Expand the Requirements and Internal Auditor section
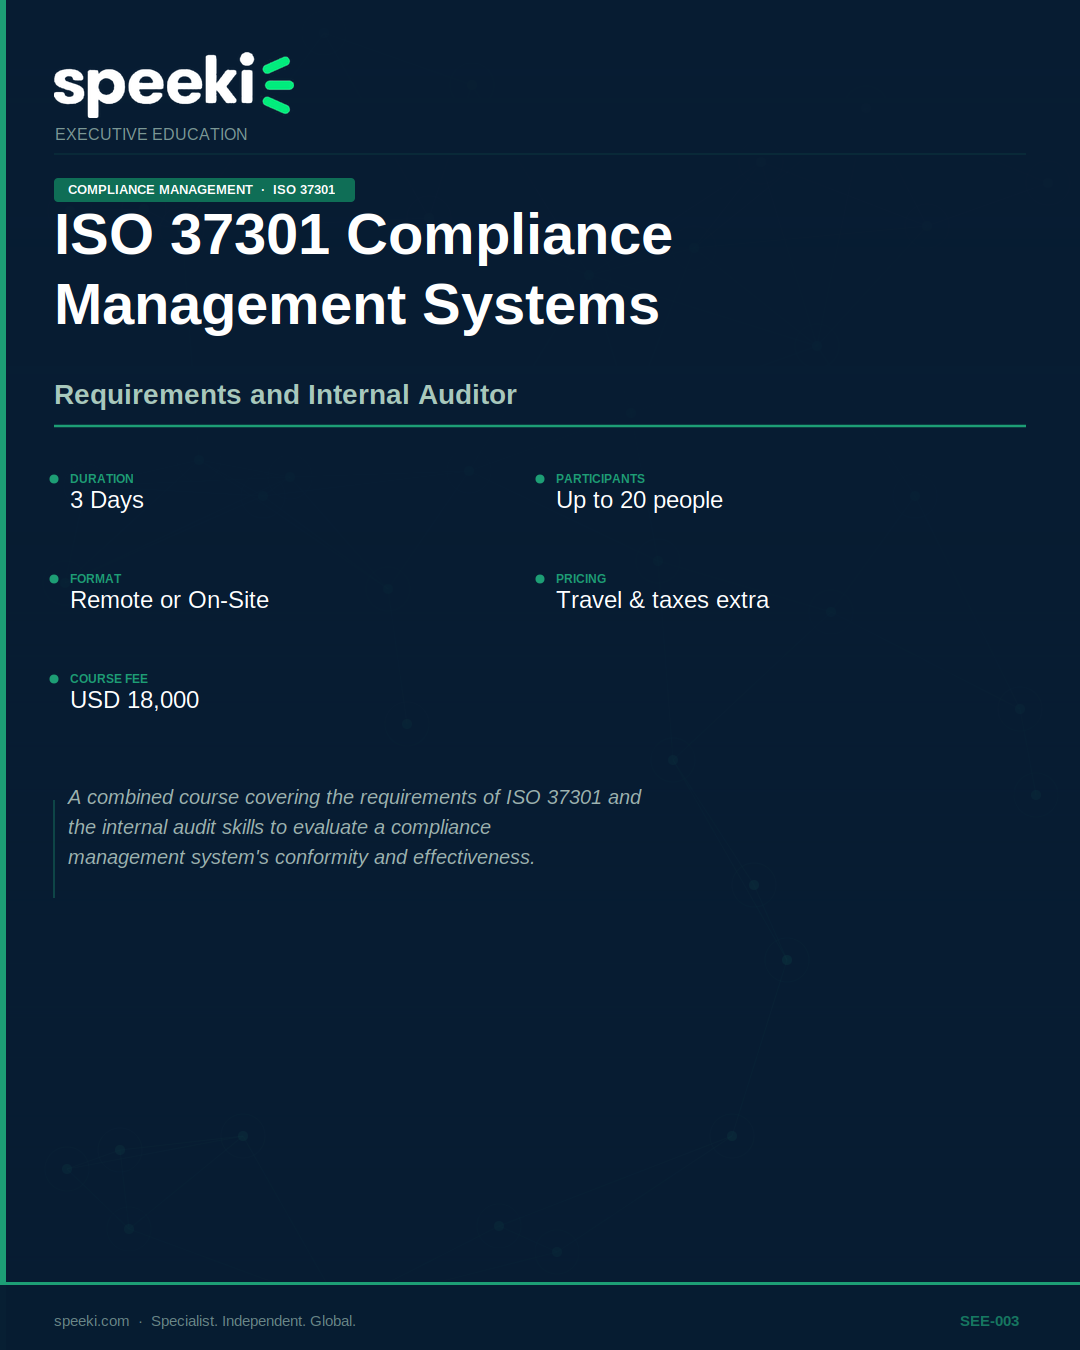The image size is (1080, 1350). 286,395
